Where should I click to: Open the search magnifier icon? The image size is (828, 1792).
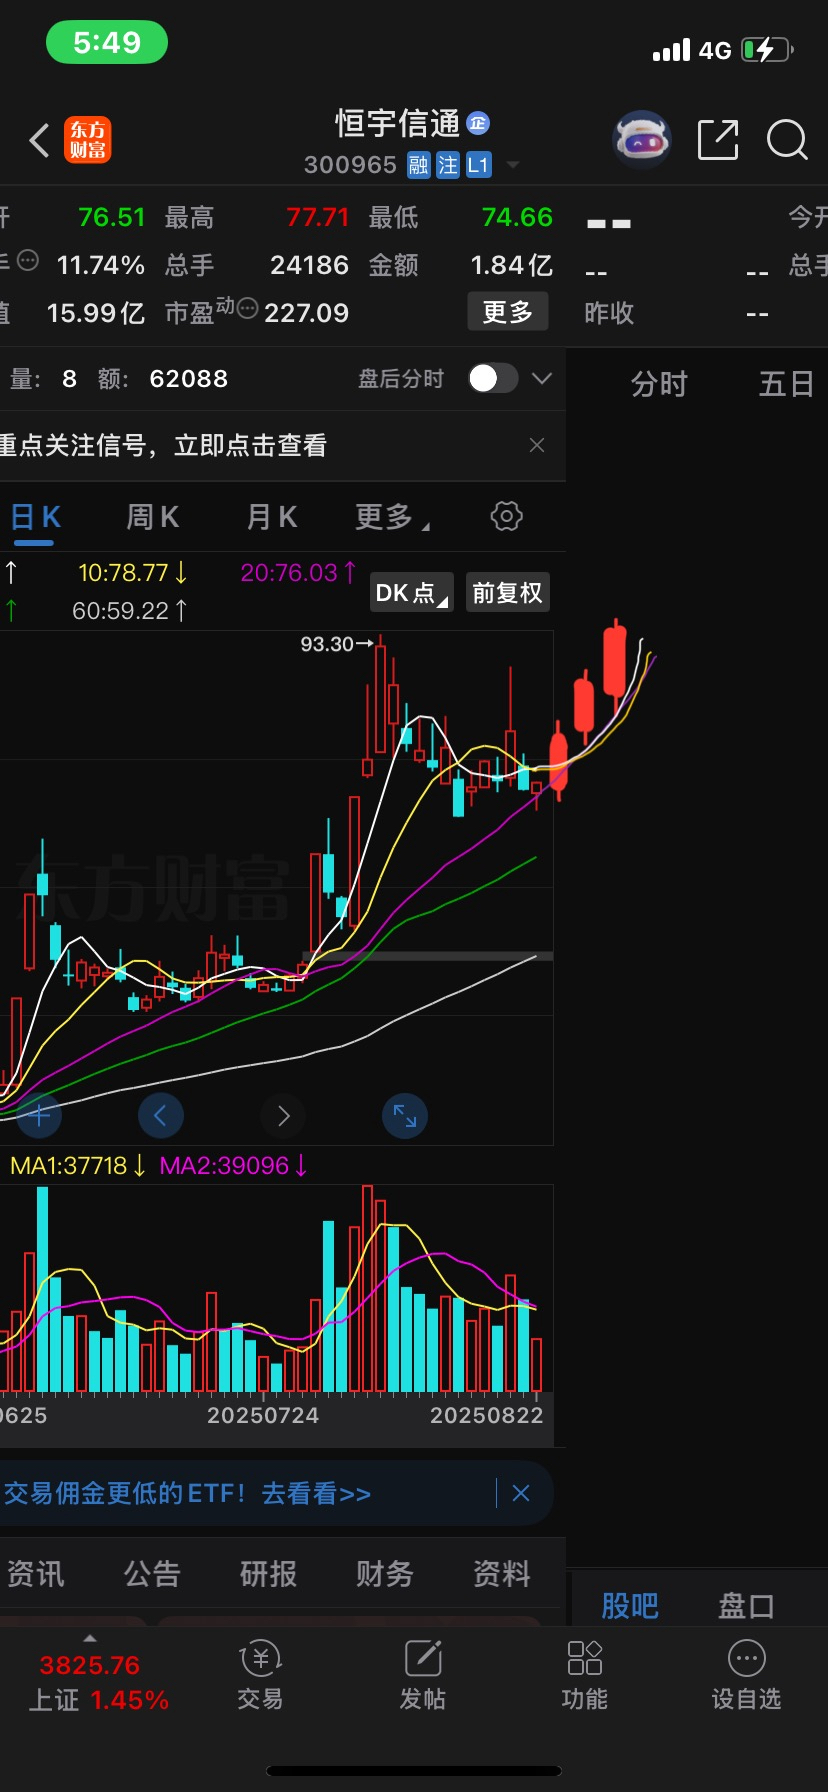787,140
